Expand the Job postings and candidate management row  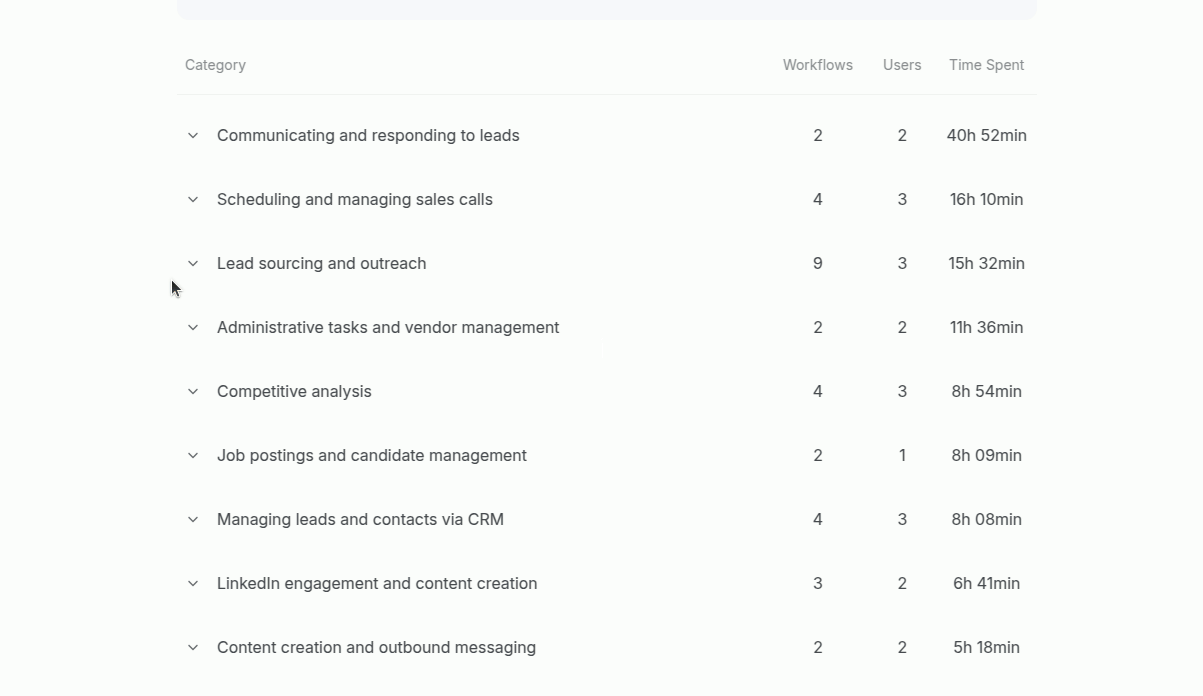click(x=192, y=455)
